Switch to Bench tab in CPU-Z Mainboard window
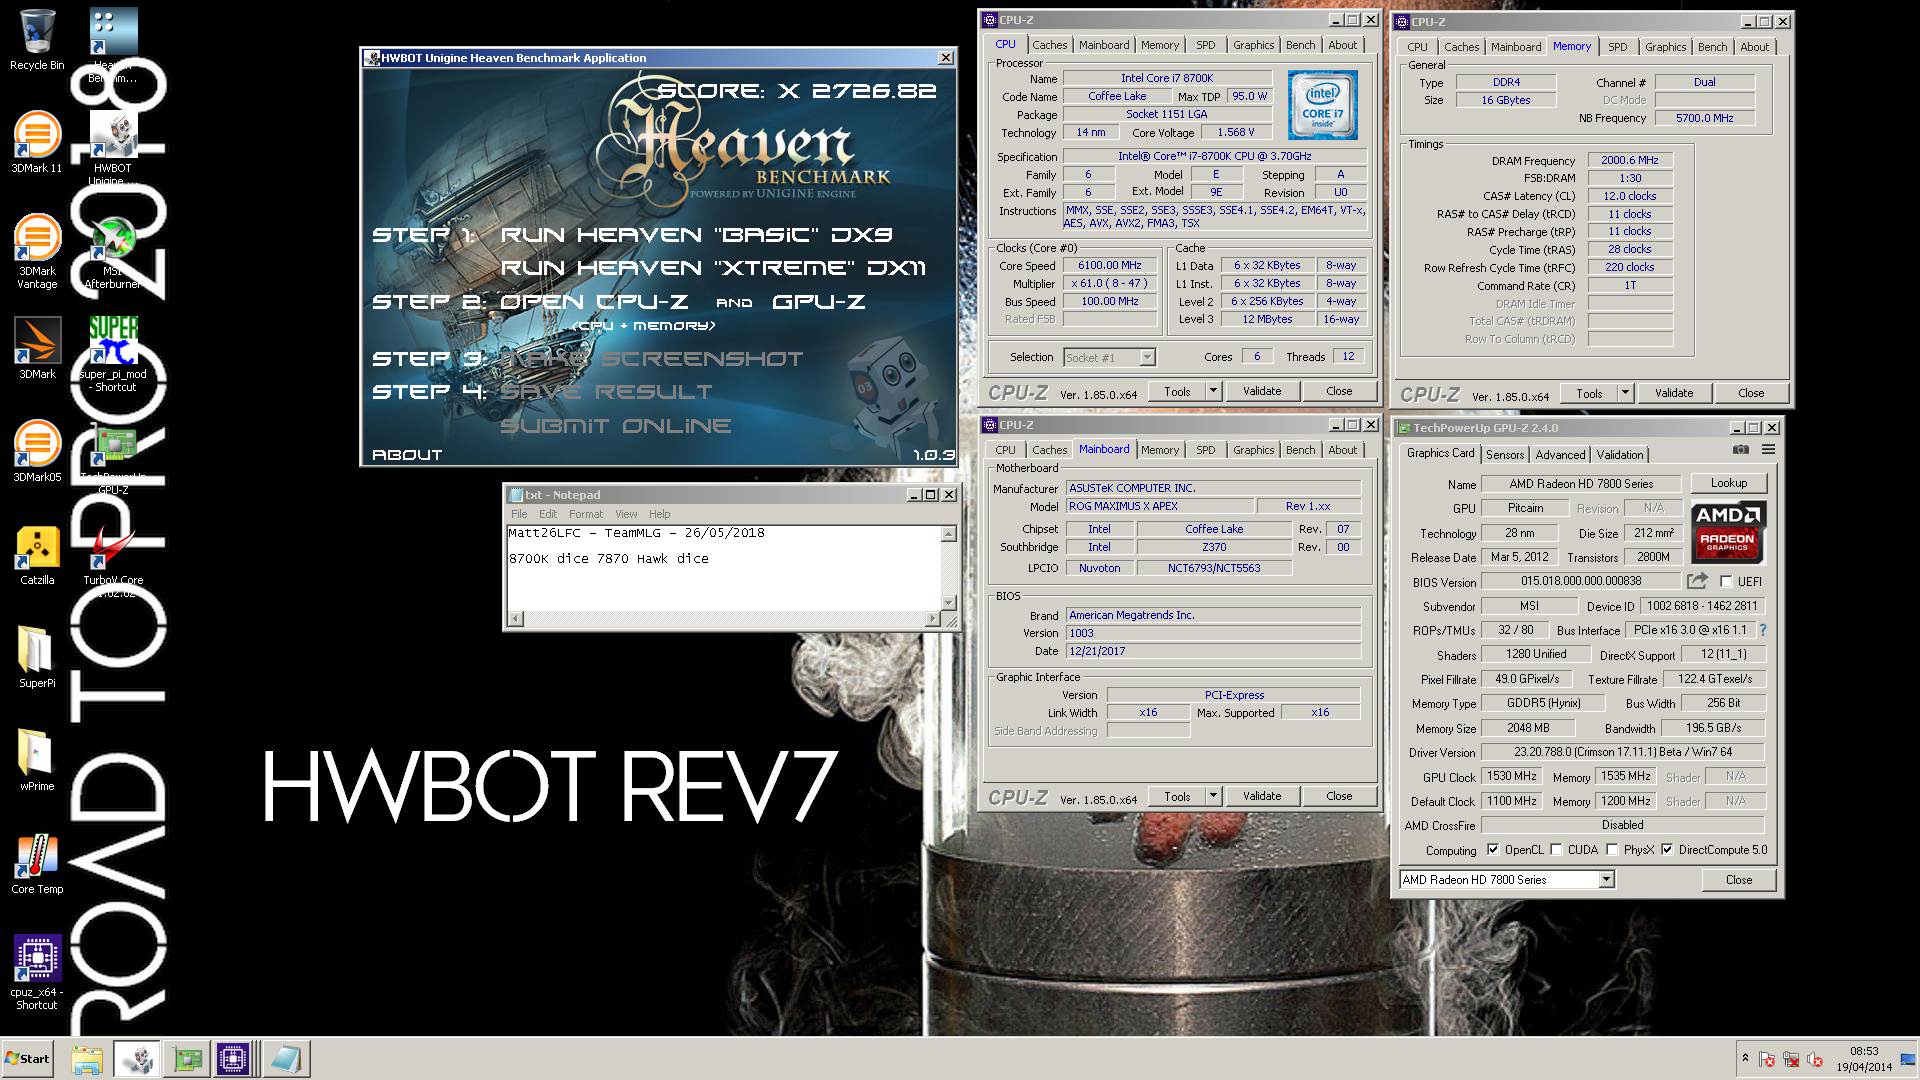 click(1300, 450)
